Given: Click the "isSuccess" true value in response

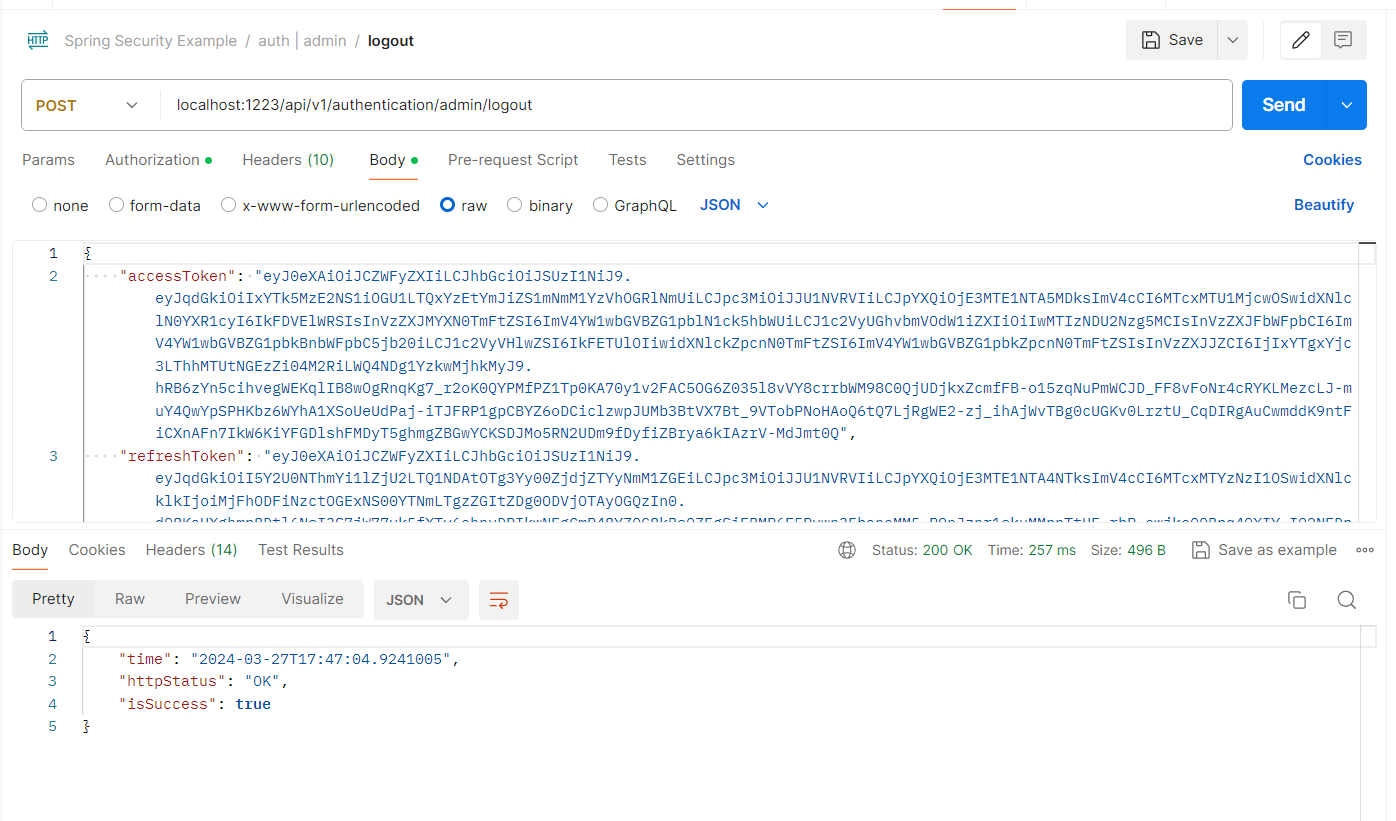Looking at the screenshot, I should (253, 704).
